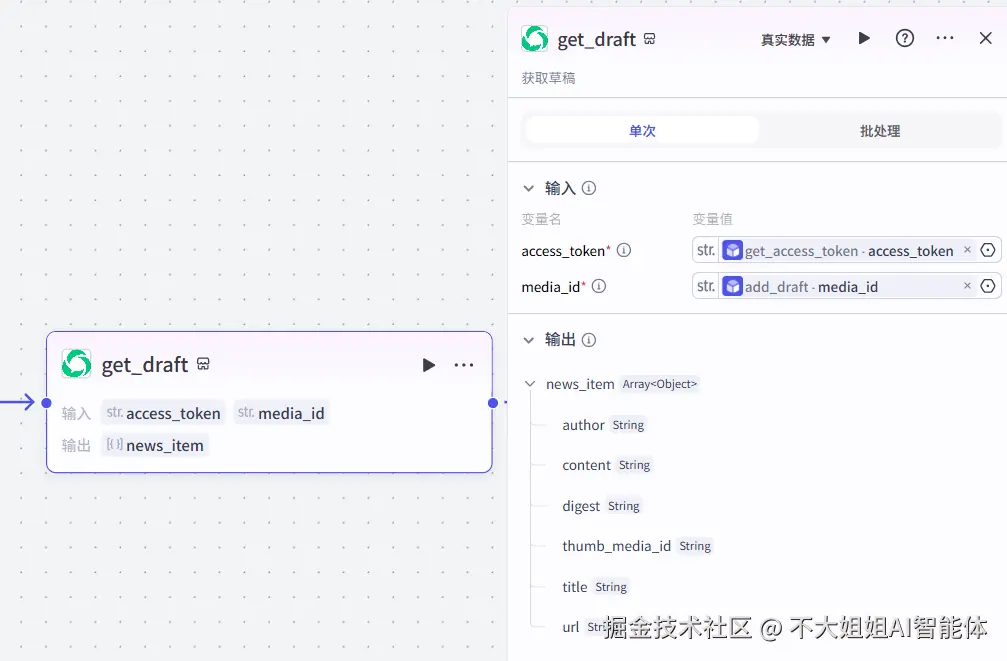Open the settings hexagon beside media_id value
Viewport: 1007px width, 661px height.
[x=987, y=286]
